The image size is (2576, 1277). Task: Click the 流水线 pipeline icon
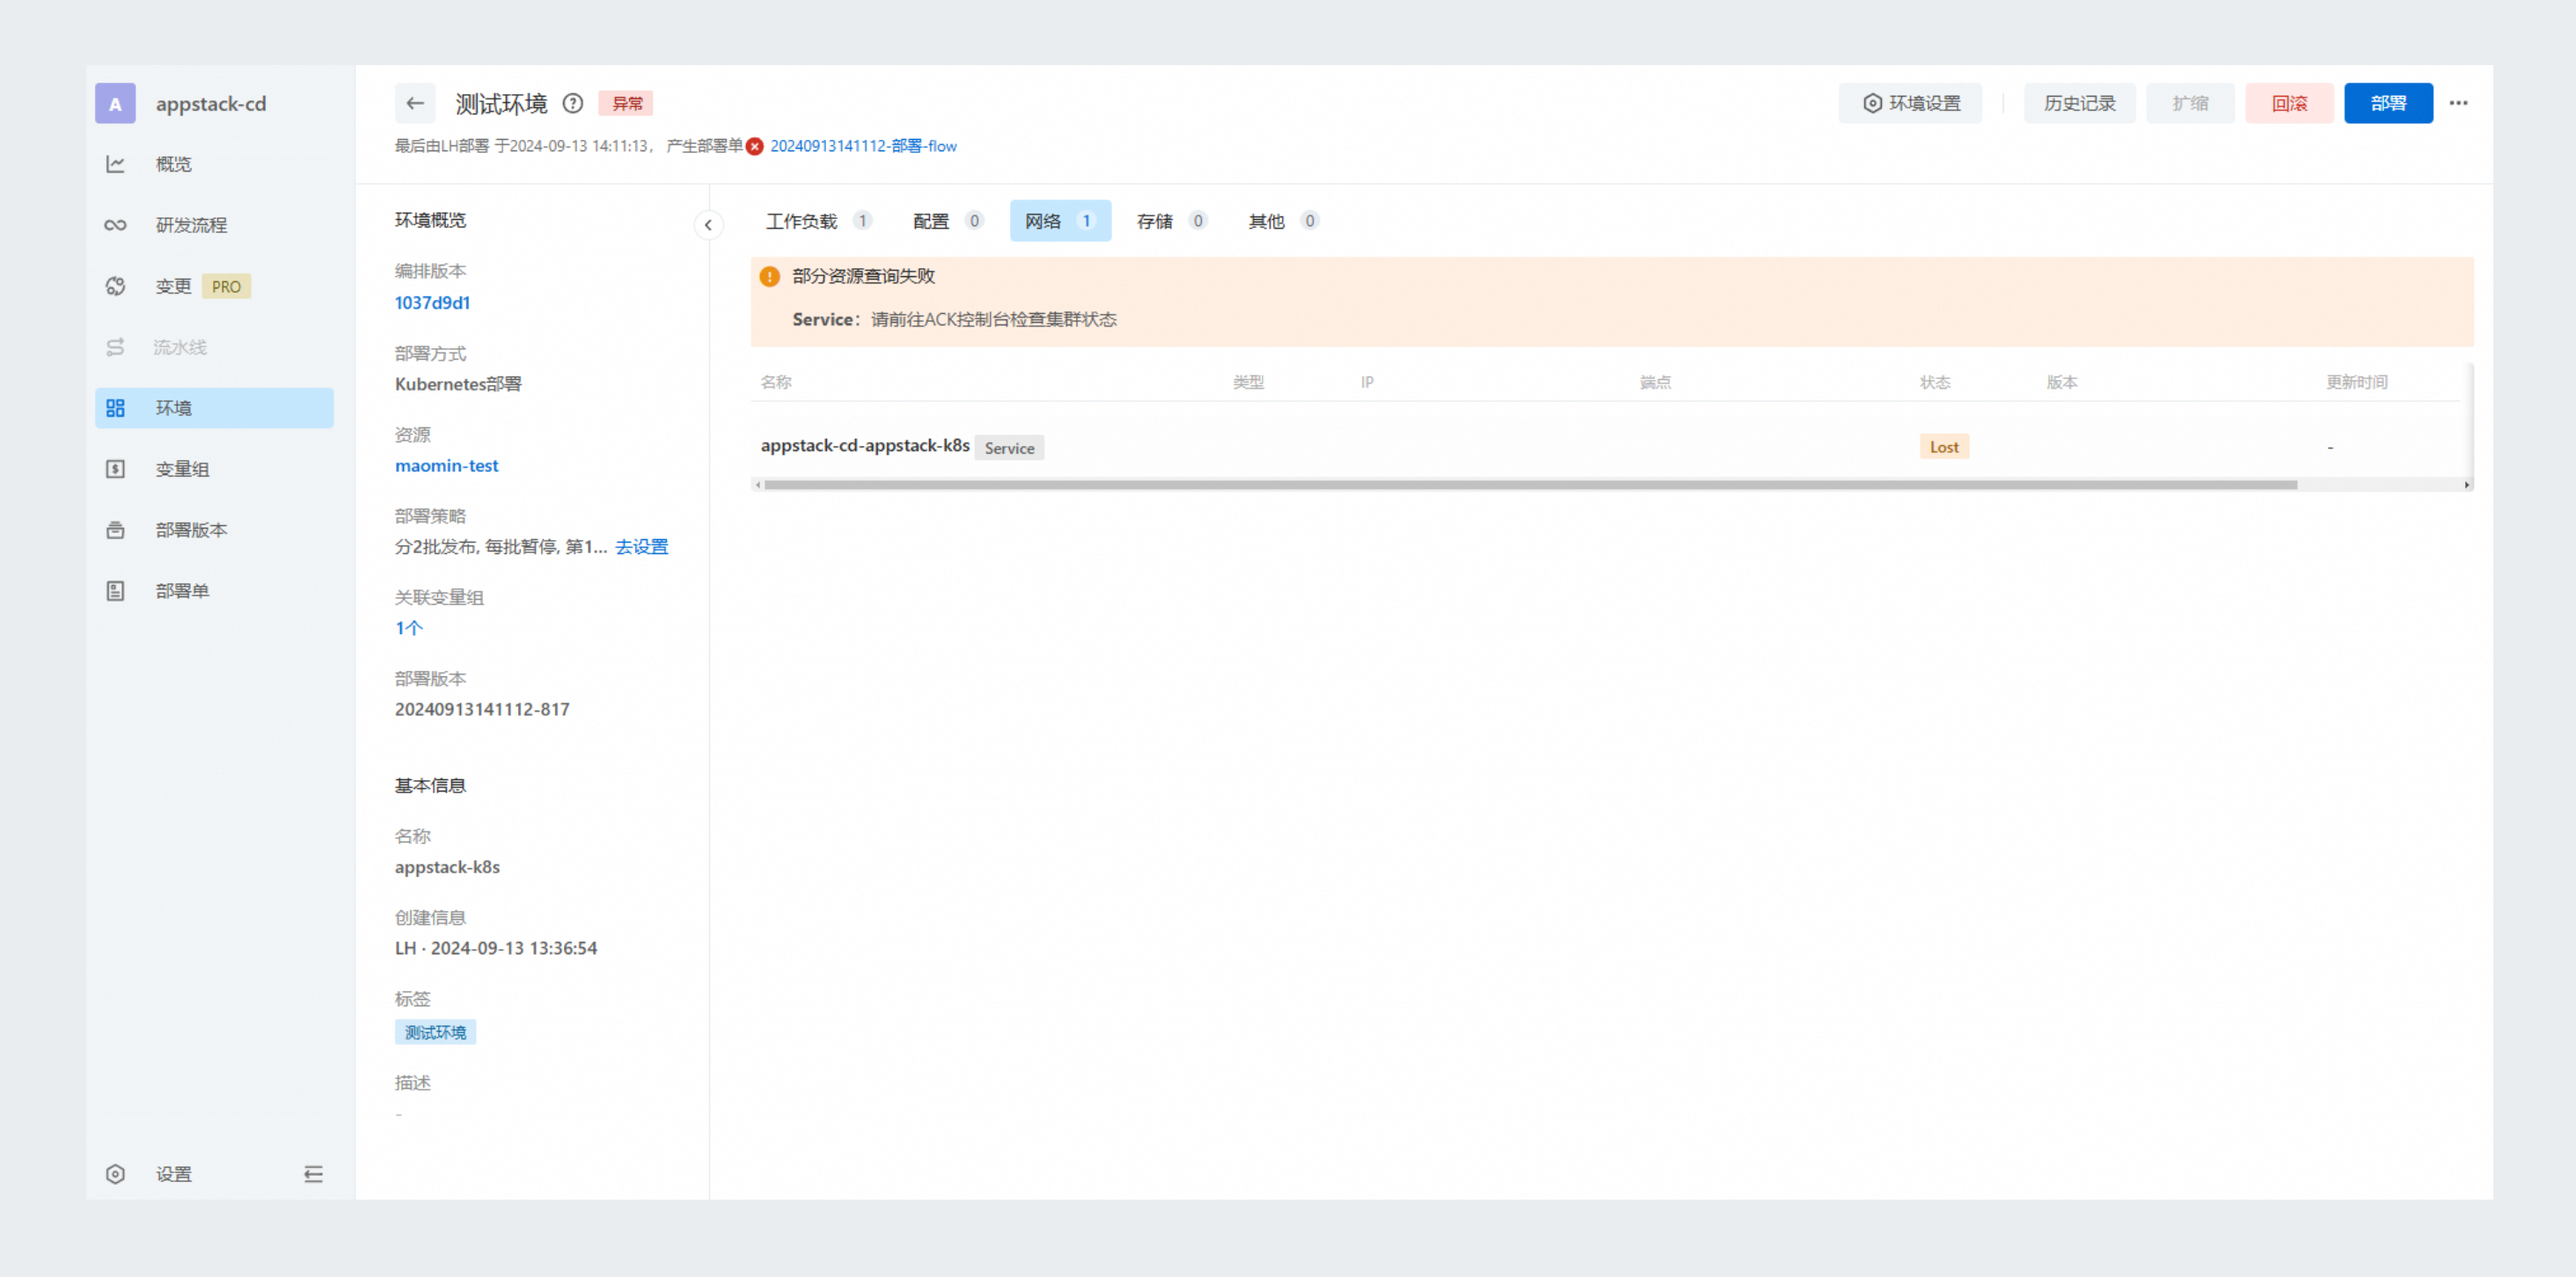pos(115,347)
